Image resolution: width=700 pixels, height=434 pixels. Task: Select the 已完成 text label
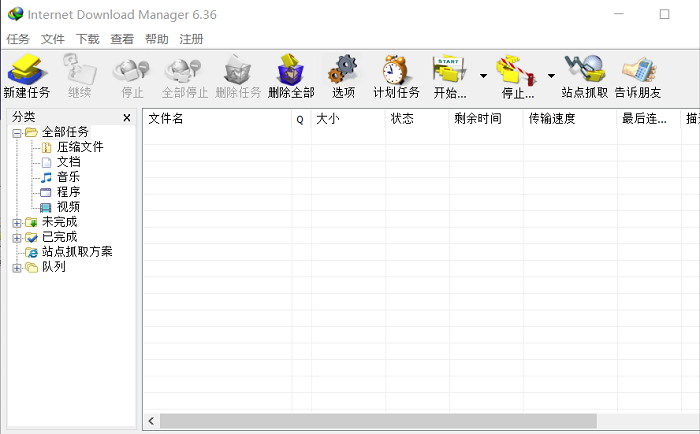60,237
